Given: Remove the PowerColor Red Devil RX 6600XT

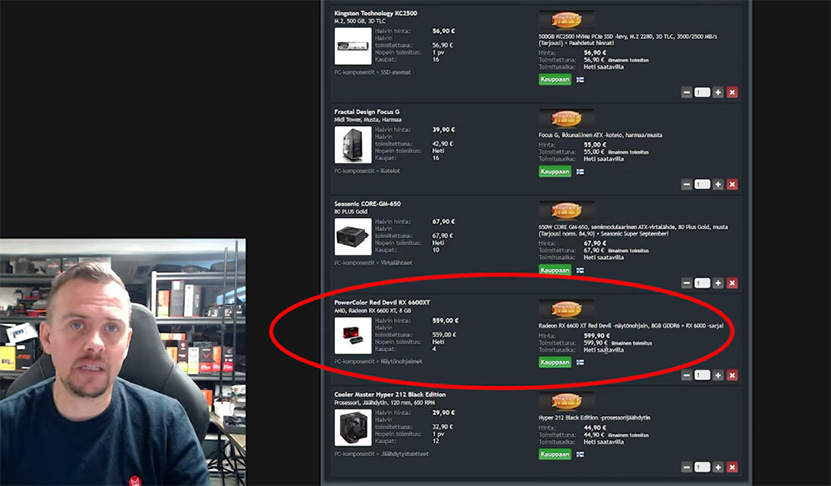Looking at the screenshot, I should tap(732, 375).
